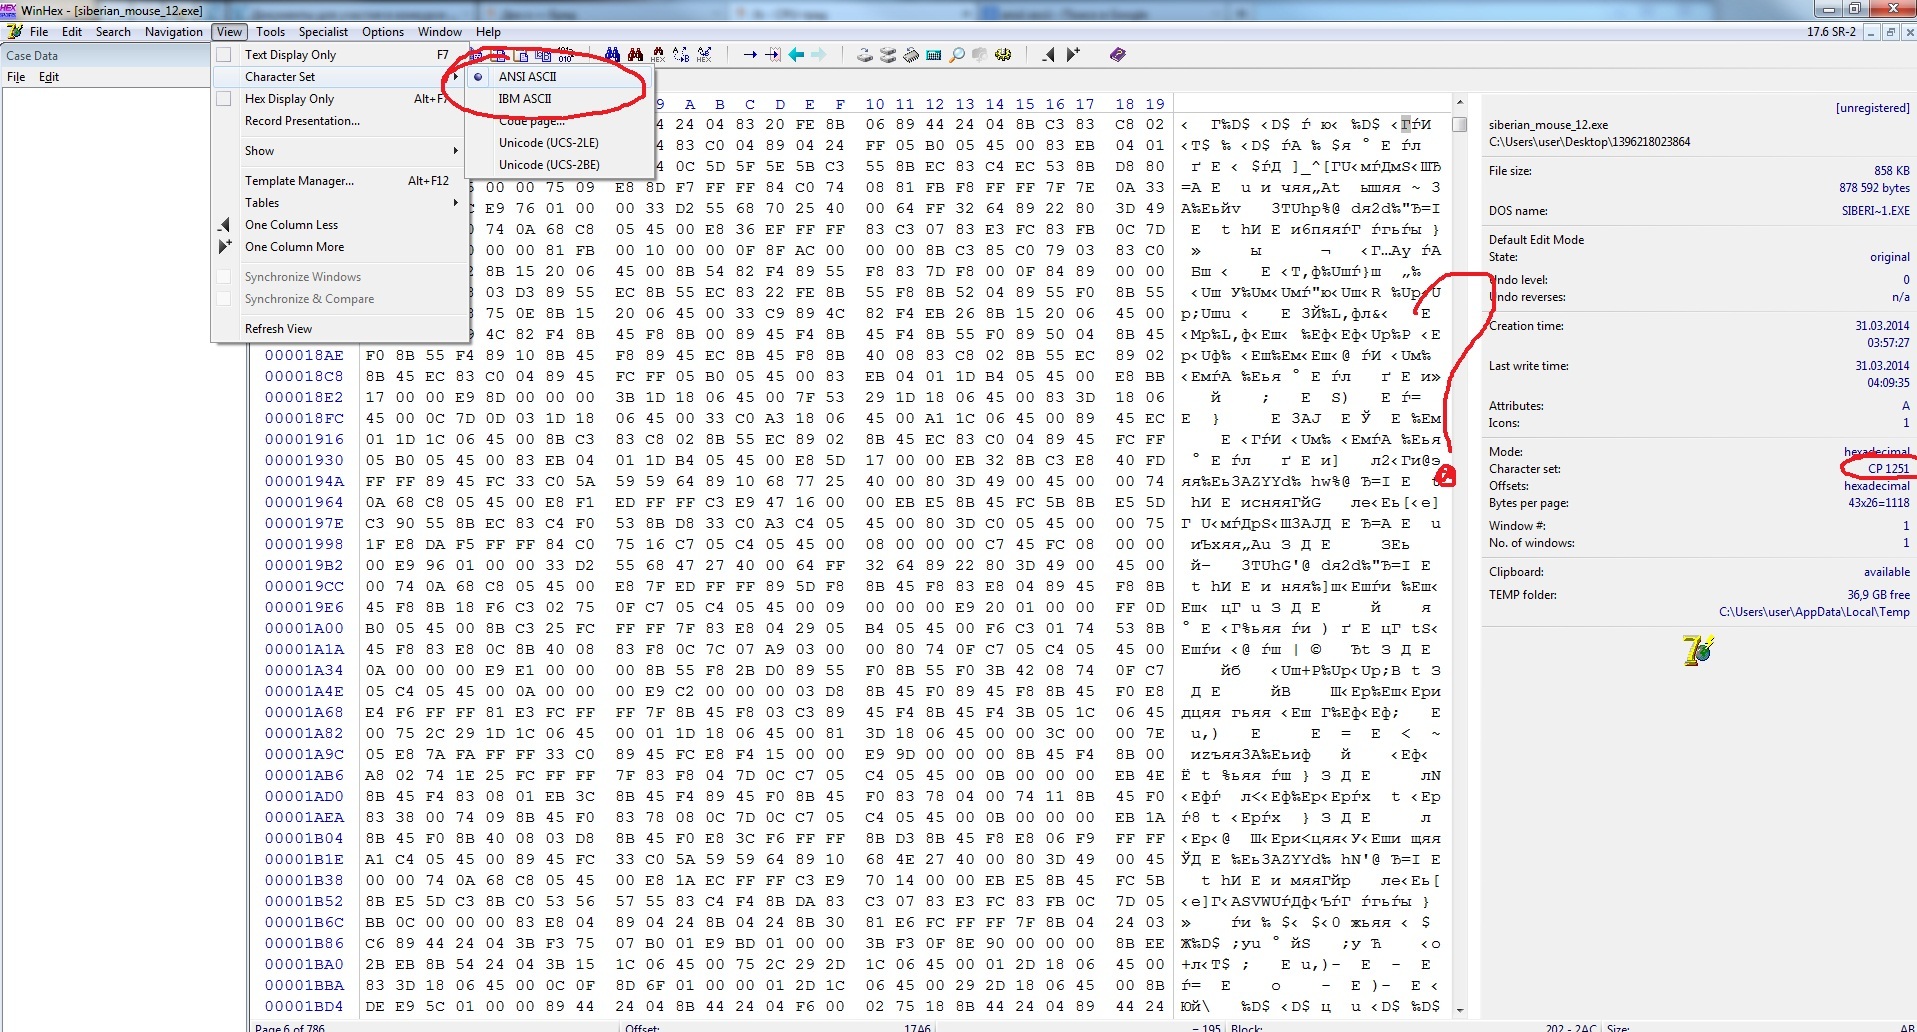Screen dimensions: 1917x1032
Task: Click offset 000018AE in offset column
Action: tap(304, 355)
